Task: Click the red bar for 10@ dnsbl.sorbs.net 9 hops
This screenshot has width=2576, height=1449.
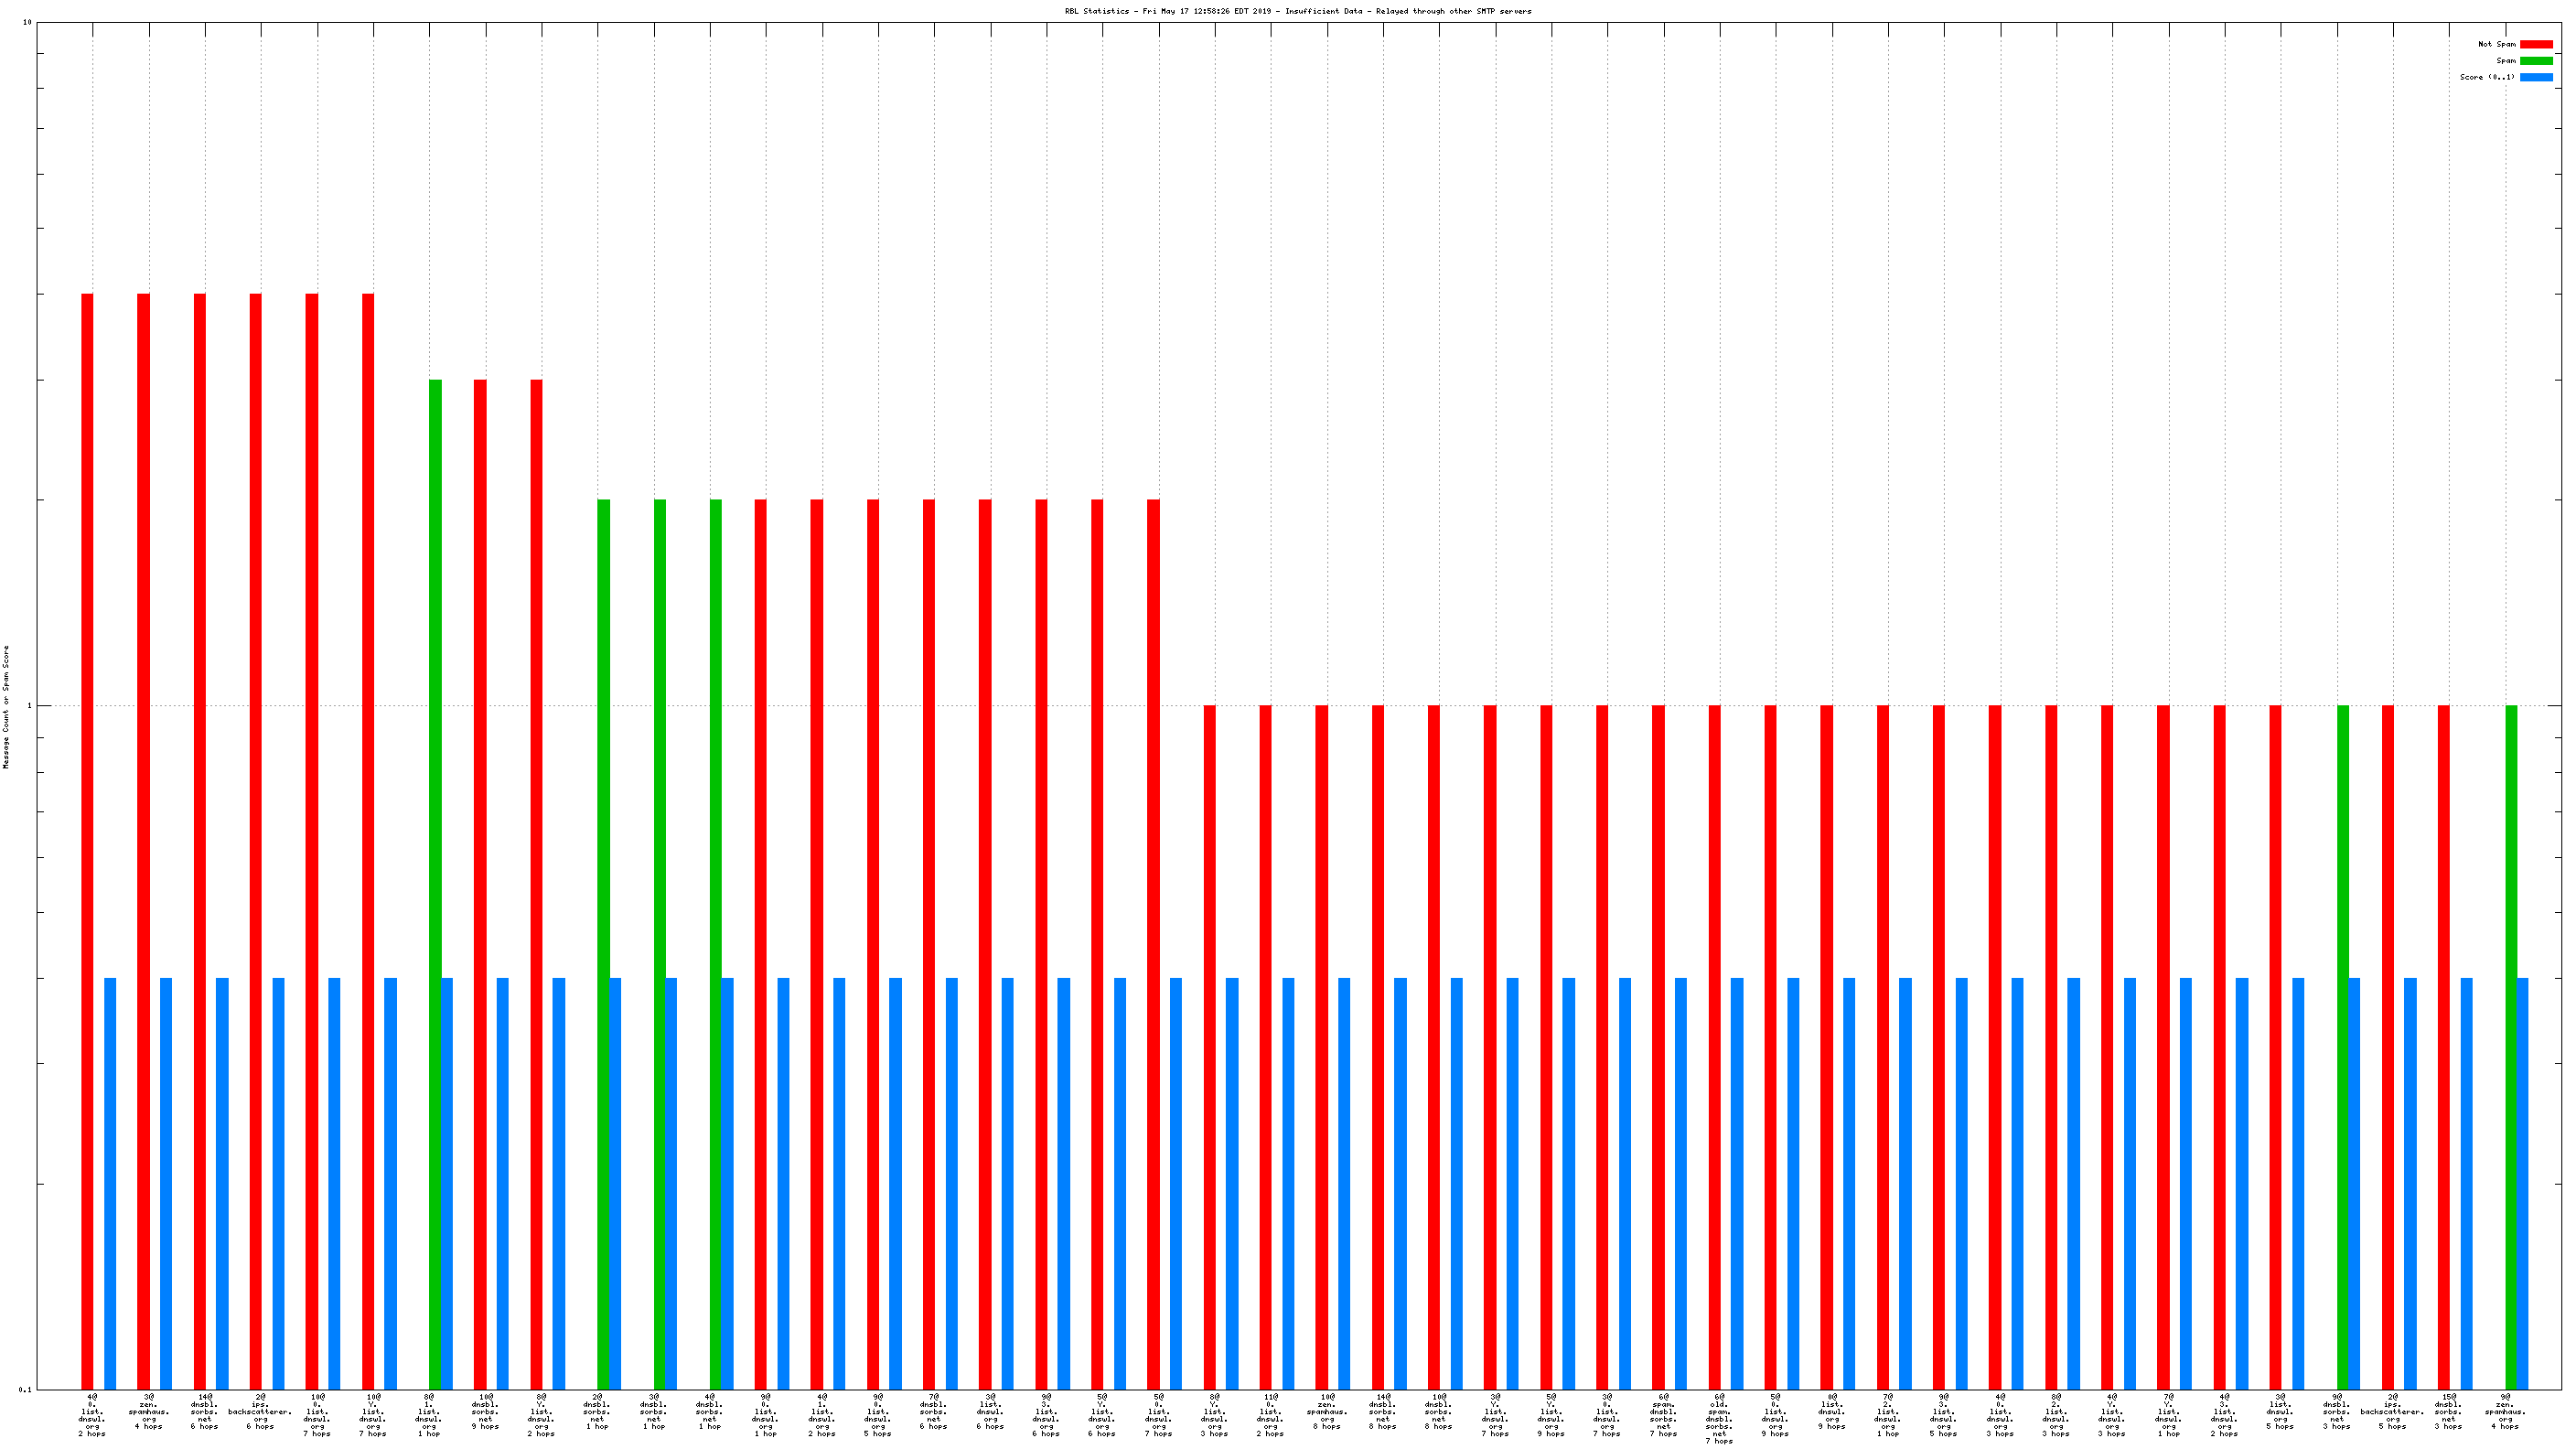Action: (x=480, y=880)
